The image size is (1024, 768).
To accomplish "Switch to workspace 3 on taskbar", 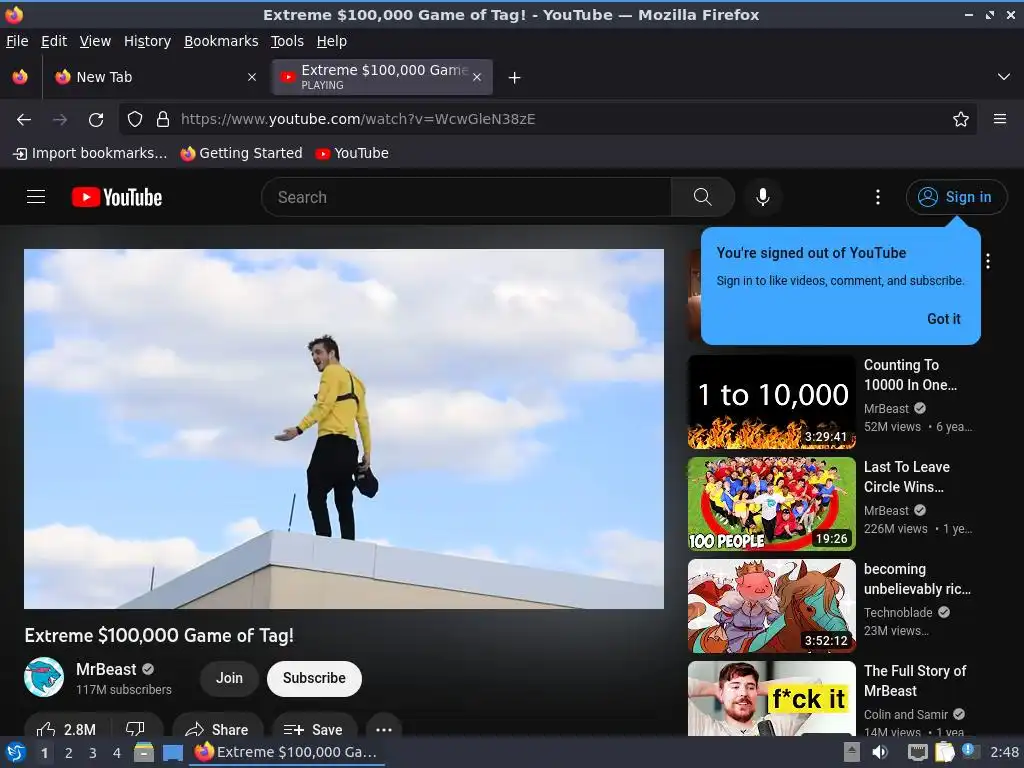I will click(93, 753).
